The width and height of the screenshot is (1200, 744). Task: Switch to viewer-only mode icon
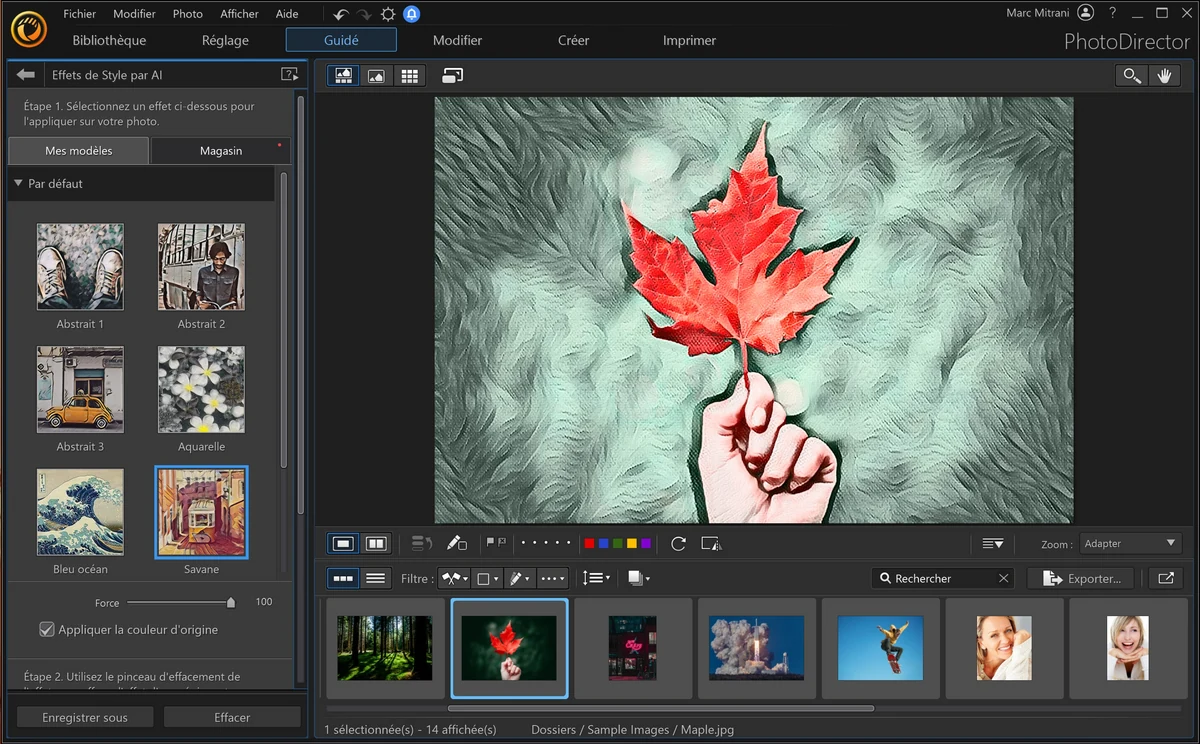376,76
